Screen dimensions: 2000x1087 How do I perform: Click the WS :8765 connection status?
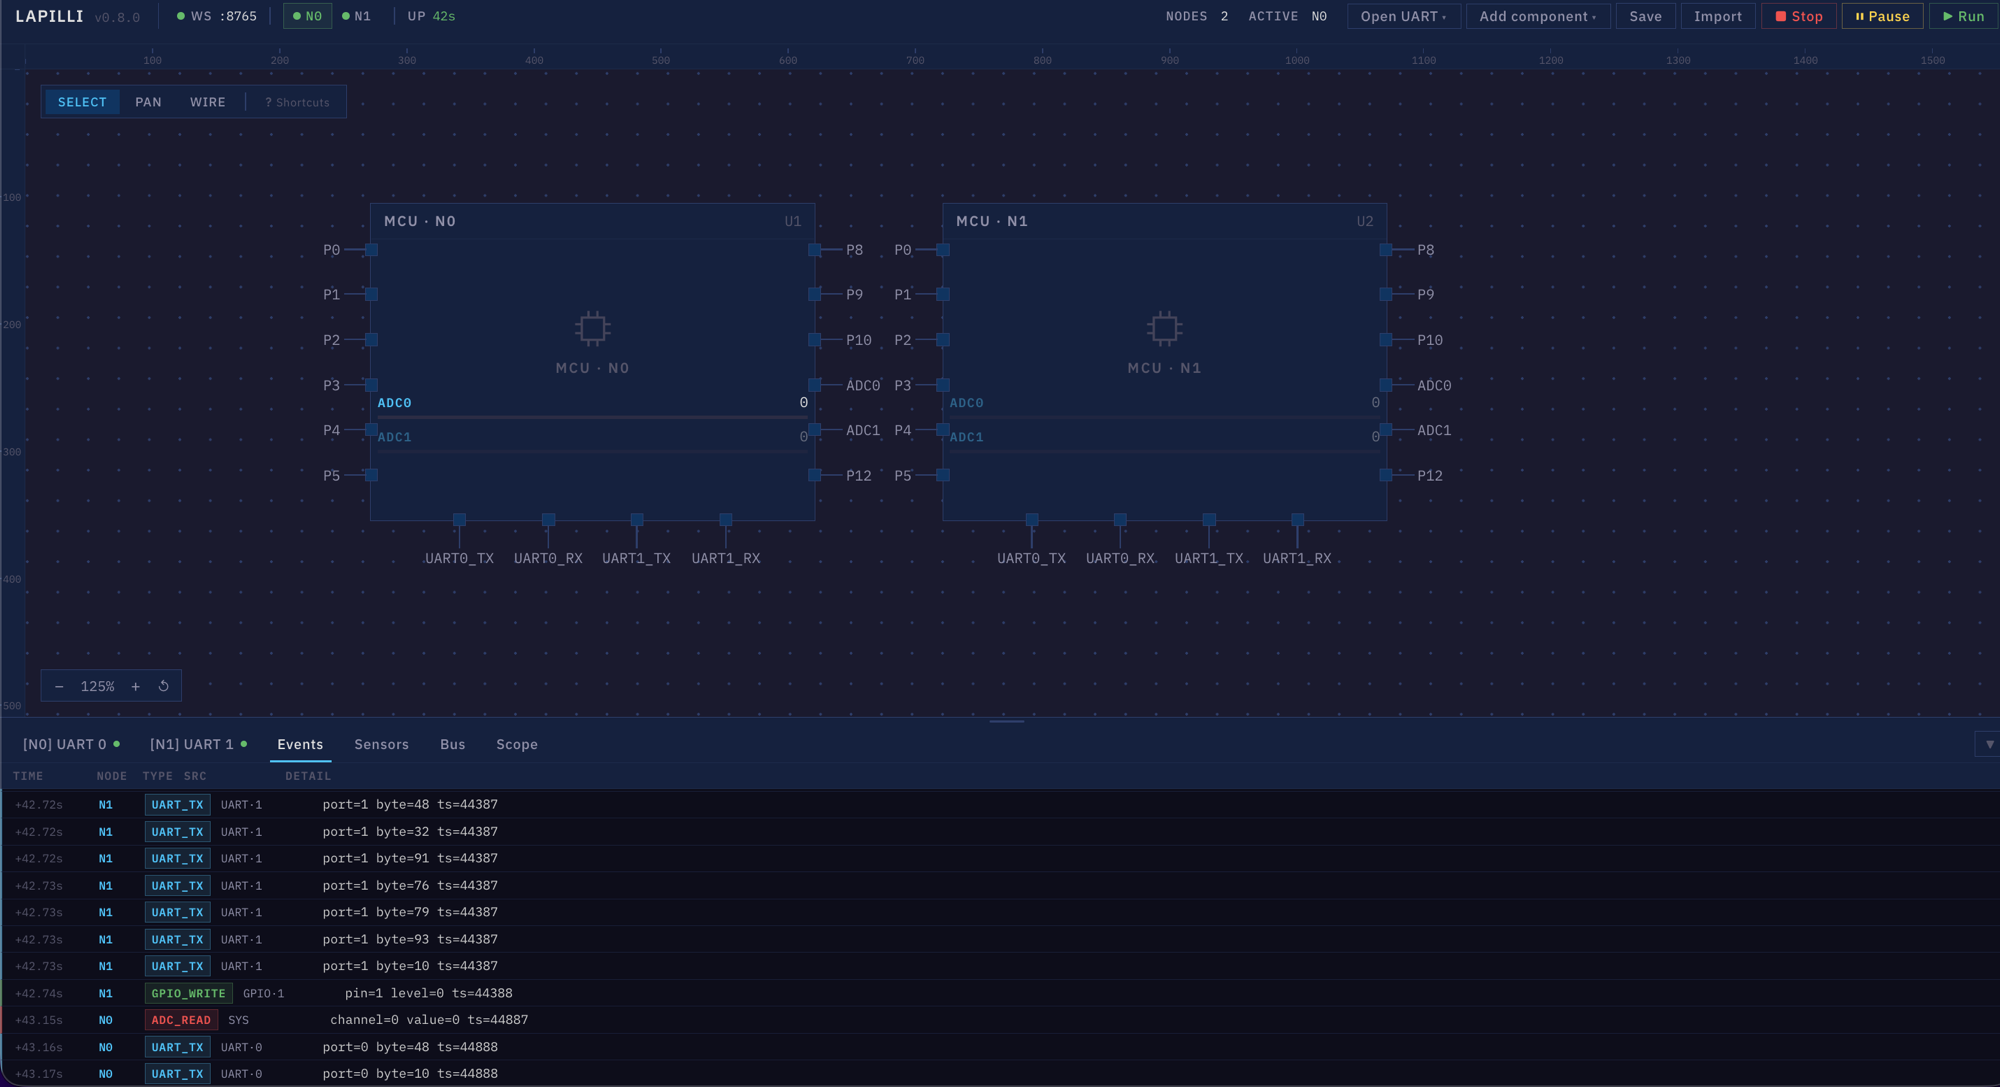216,16
